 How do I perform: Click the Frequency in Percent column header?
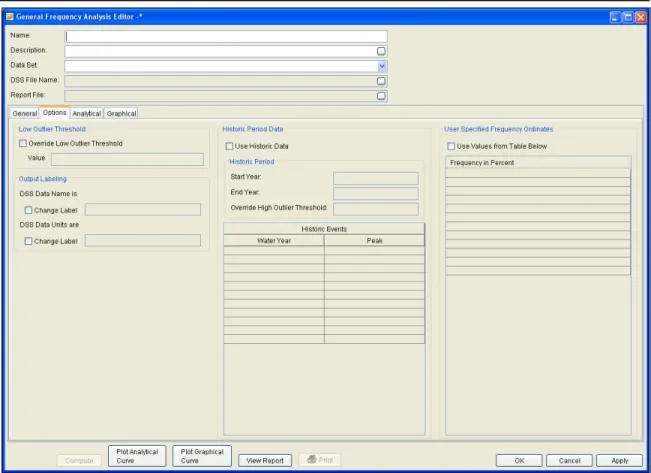(x=538, y=163)
